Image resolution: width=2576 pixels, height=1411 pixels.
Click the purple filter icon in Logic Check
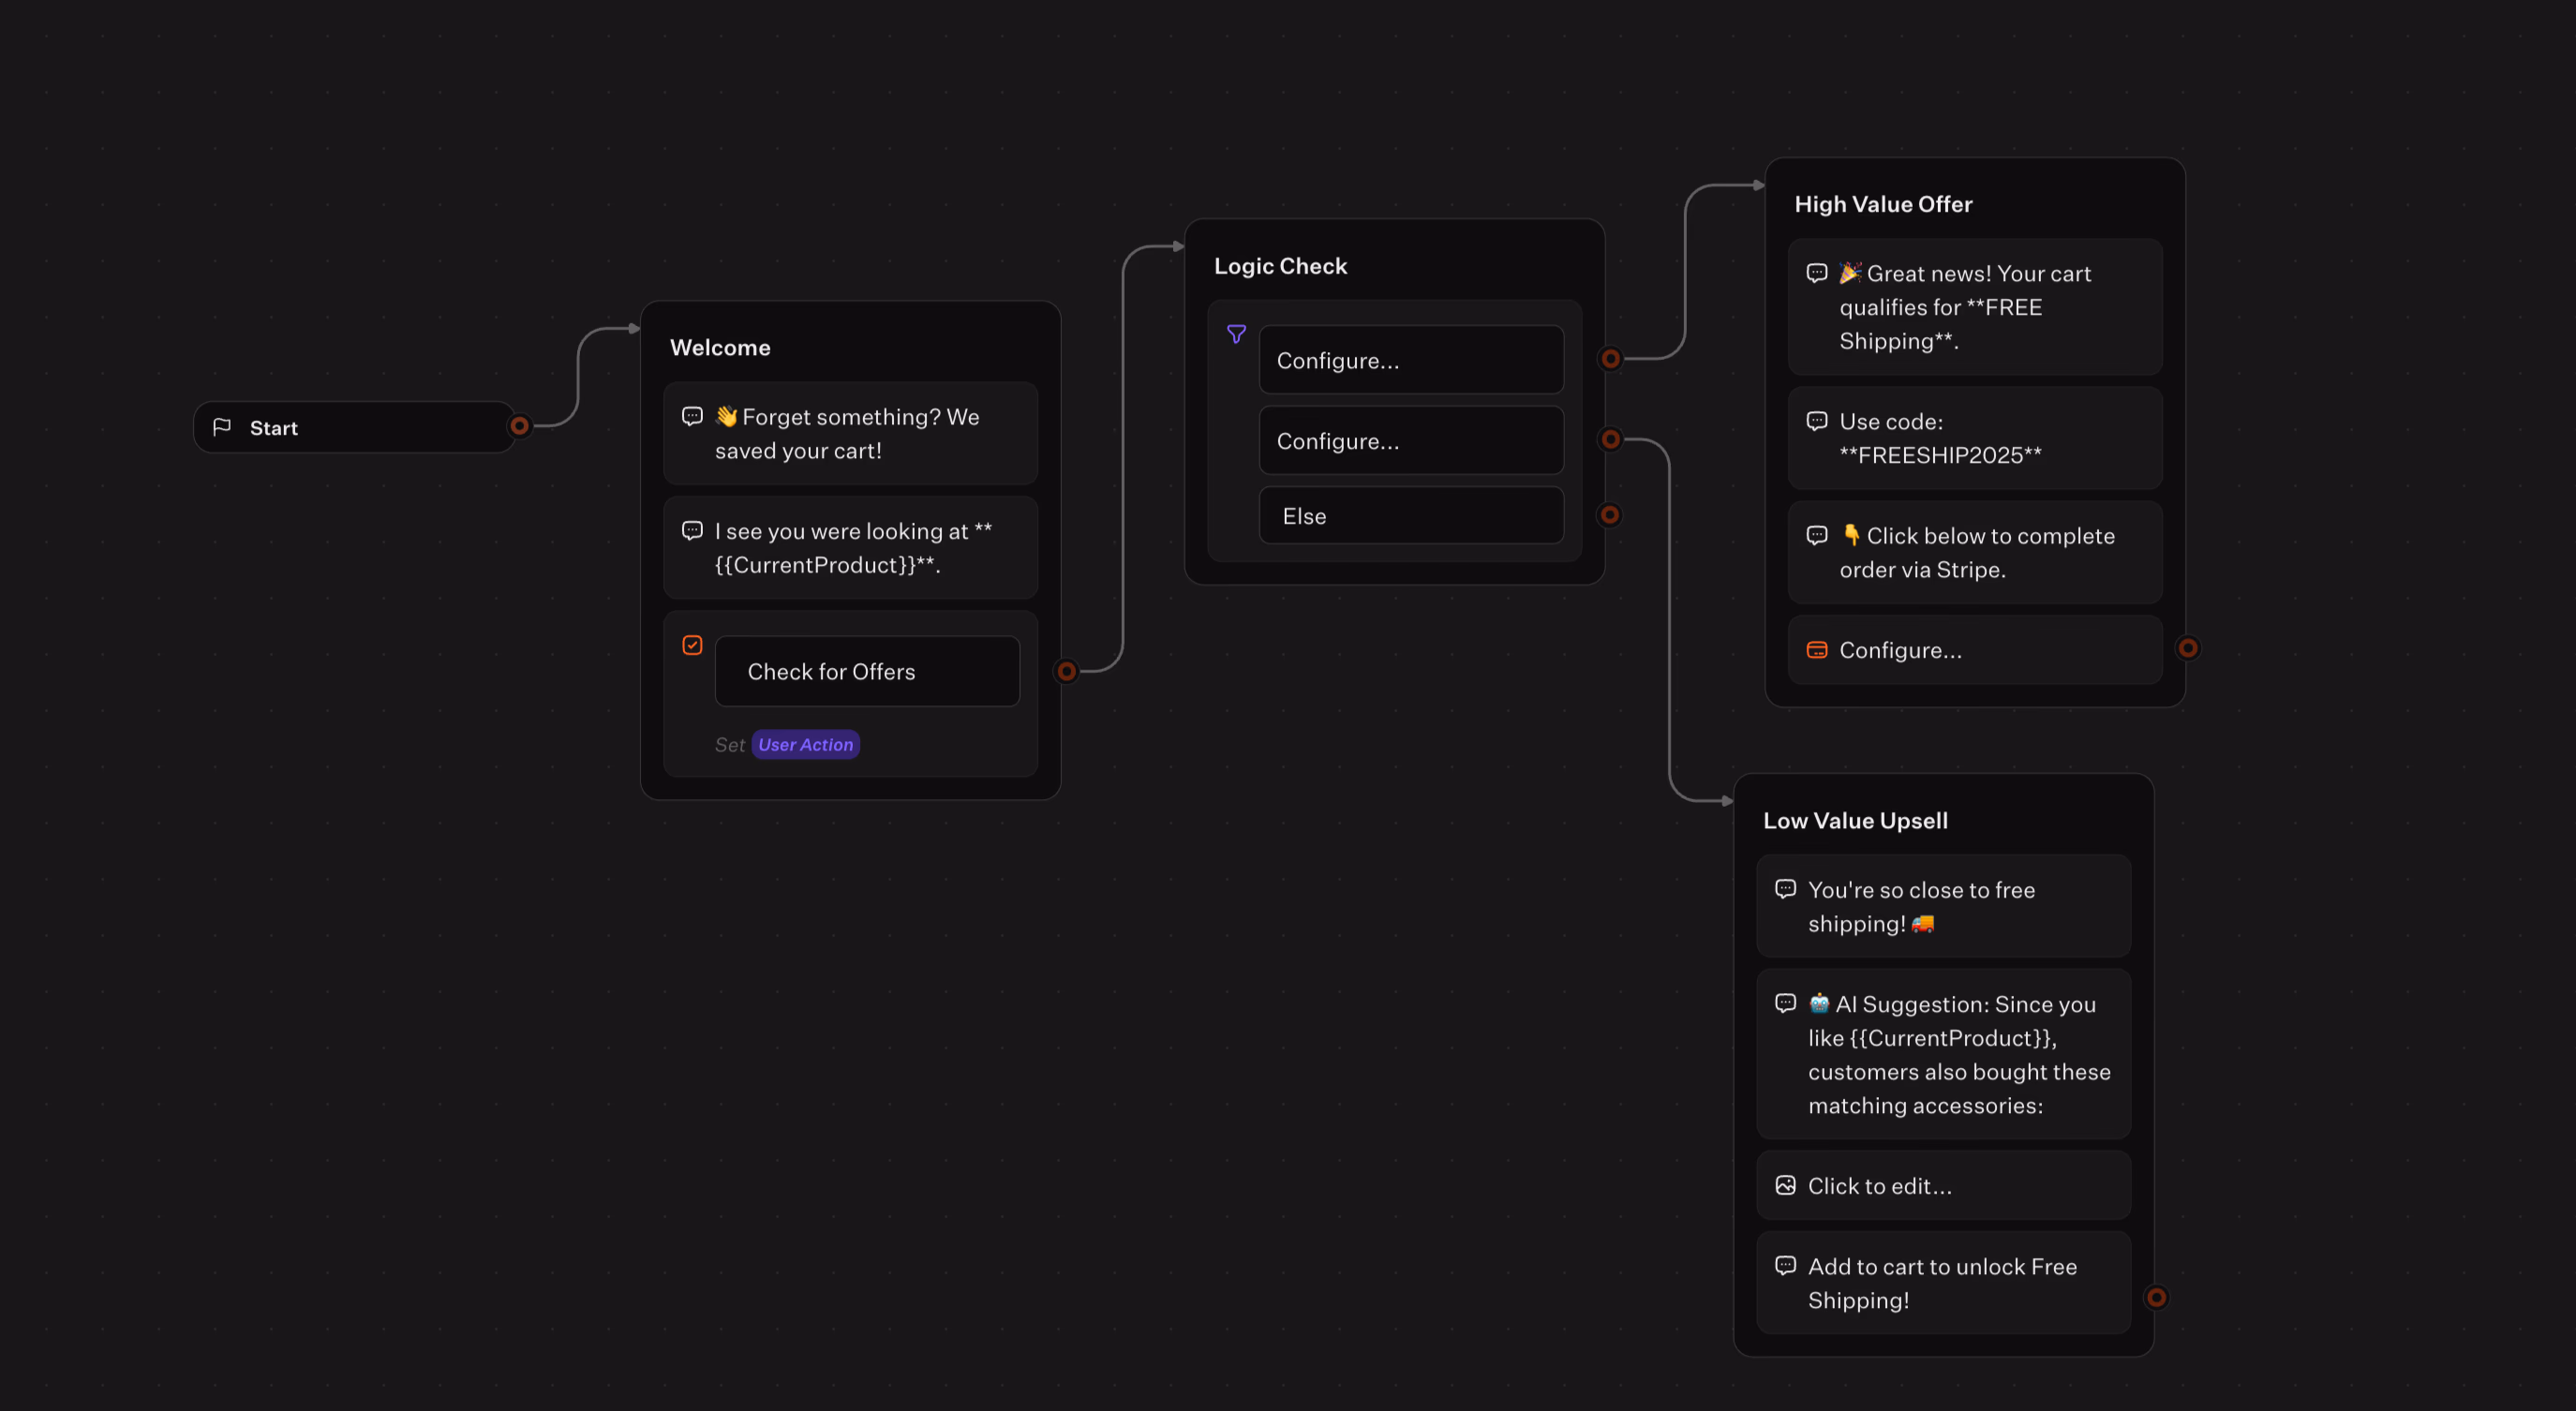tap(1236, 334)
